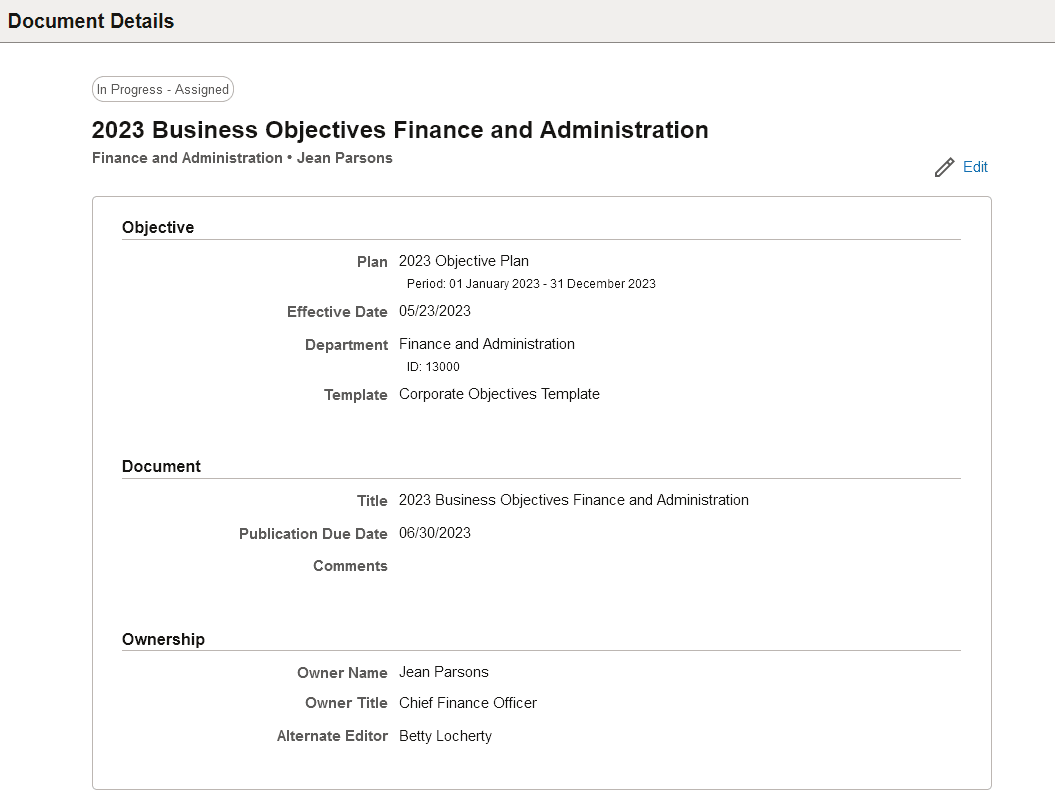Click the Effective Date value 05/23/2023
Screen dimensions: 1055x799
pyautogui.click(x=434, y=311)
